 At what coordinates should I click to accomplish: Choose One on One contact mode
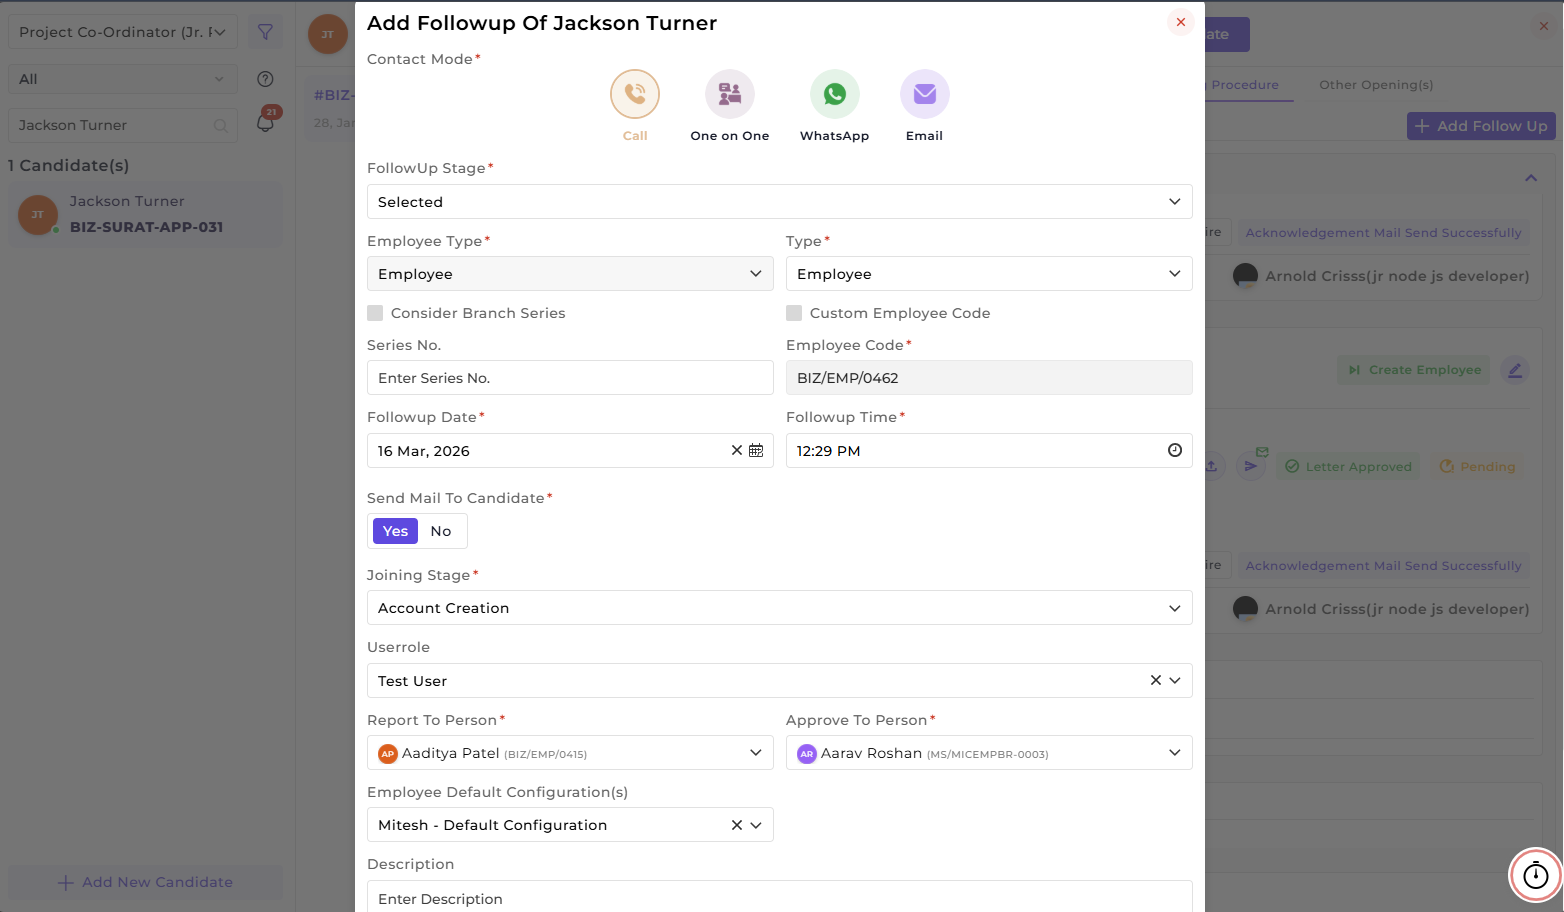click(x=730, y=94)
